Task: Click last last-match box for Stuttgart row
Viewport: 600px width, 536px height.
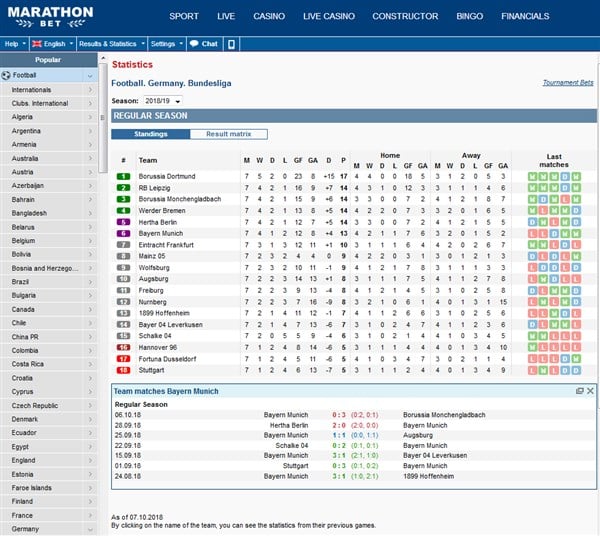Action: (x=576, y=370)
